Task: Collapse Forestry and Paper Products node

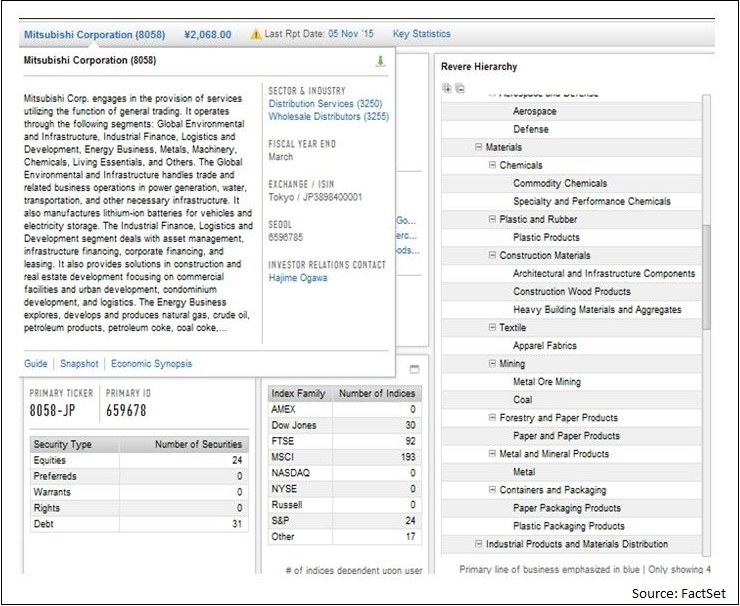Action: [492, 417]
